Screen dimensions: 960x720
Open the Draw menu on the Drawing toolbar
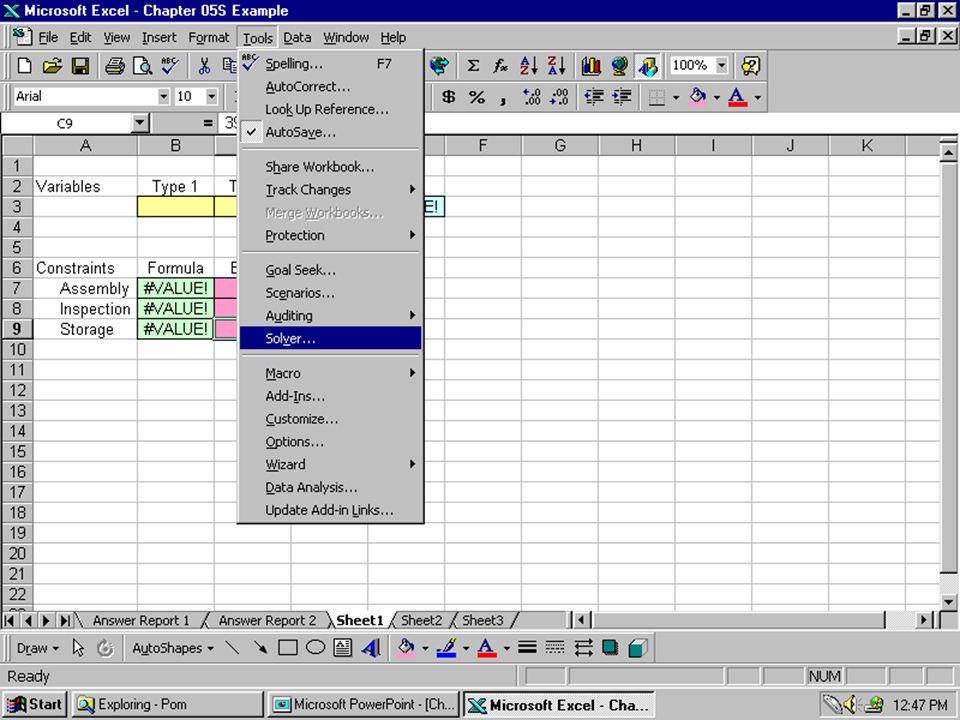click(x=37, y=648)
